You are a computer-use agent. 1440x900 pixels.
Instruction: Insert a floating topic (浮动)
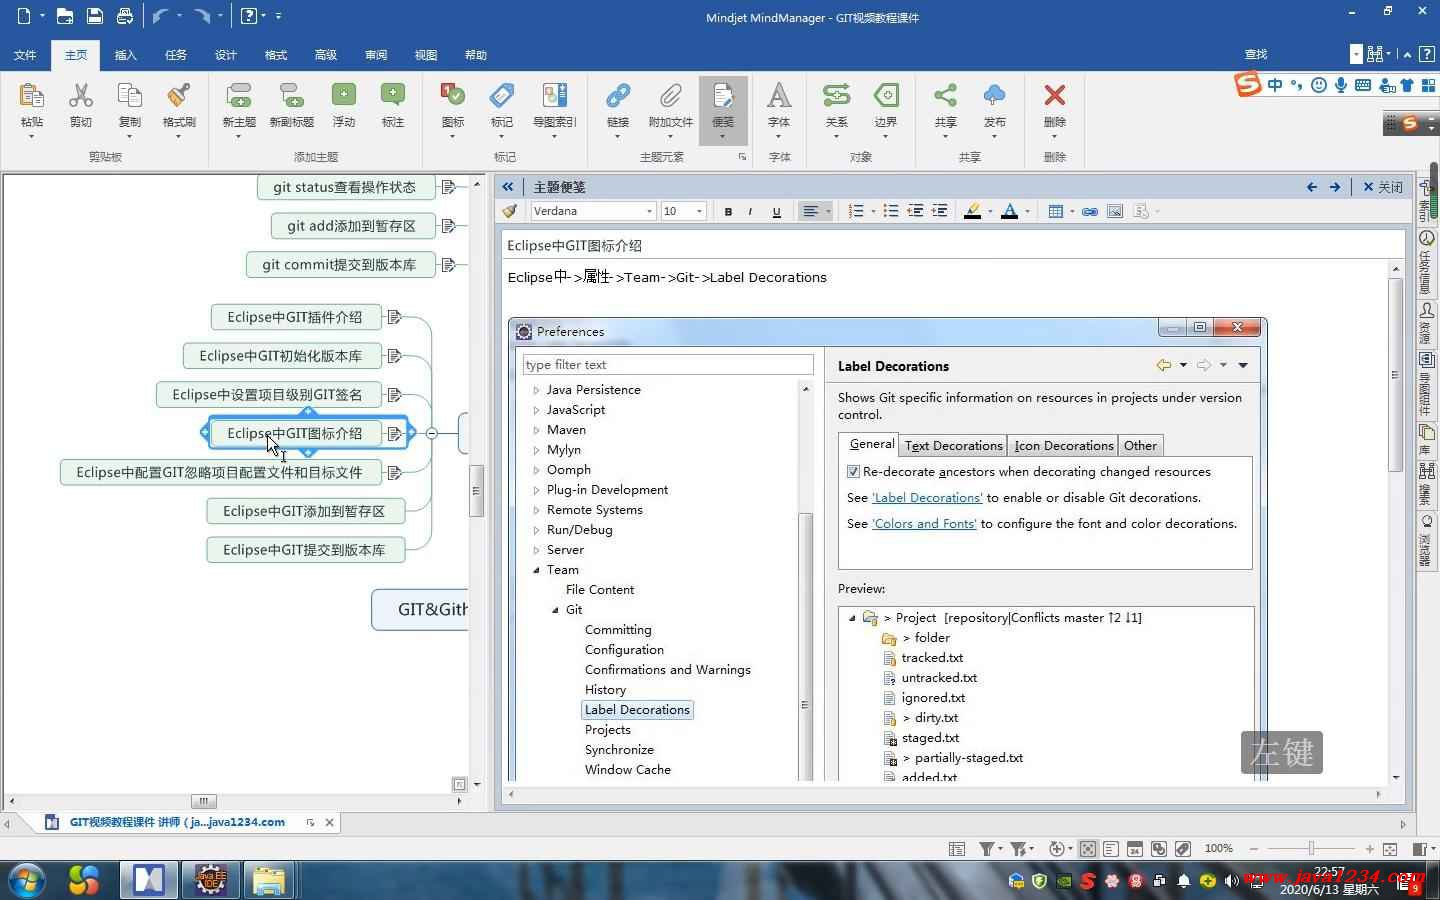(x=344, y=95)
